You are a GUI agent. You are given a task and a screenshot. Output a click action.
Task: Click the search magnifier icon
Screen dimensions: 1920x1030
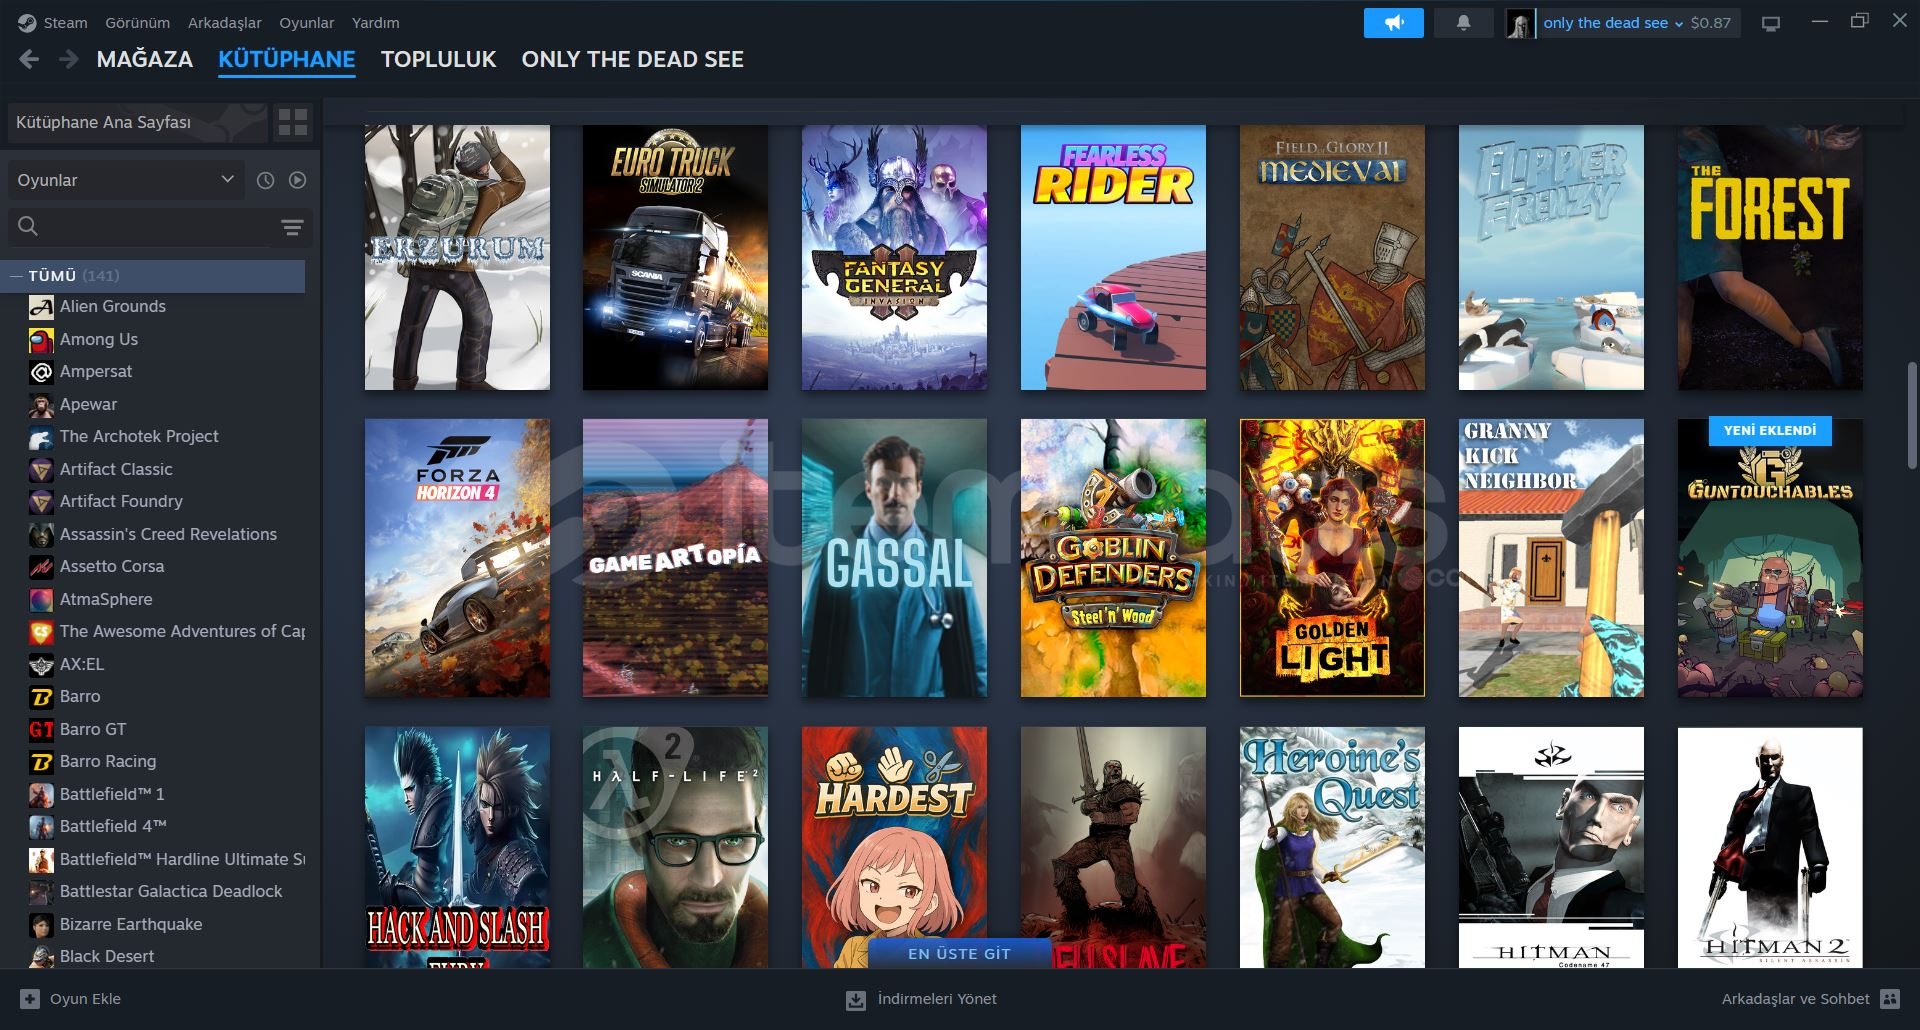pyautogui.click(x=28, y=227)
